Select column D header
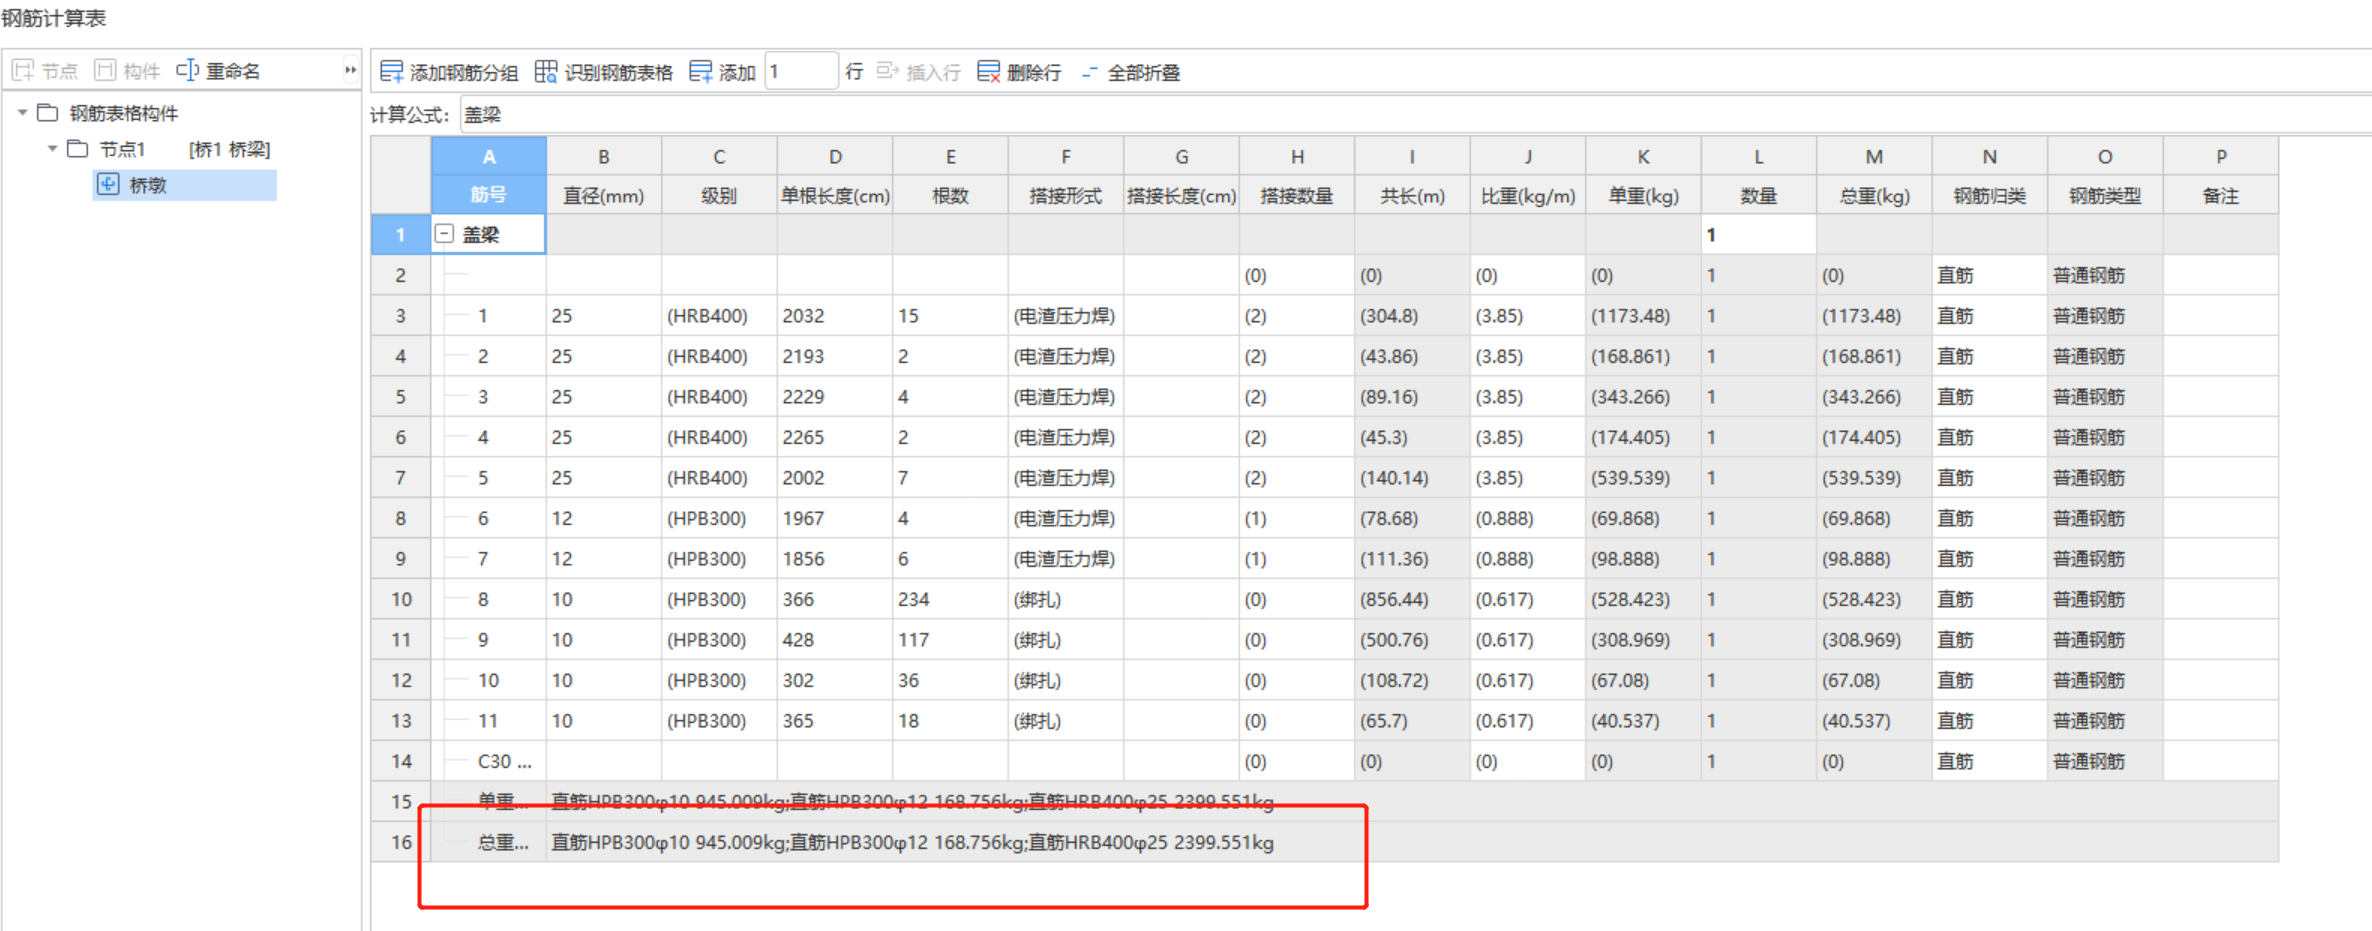This screenshot has width=2372, height=931. (835, 156)
